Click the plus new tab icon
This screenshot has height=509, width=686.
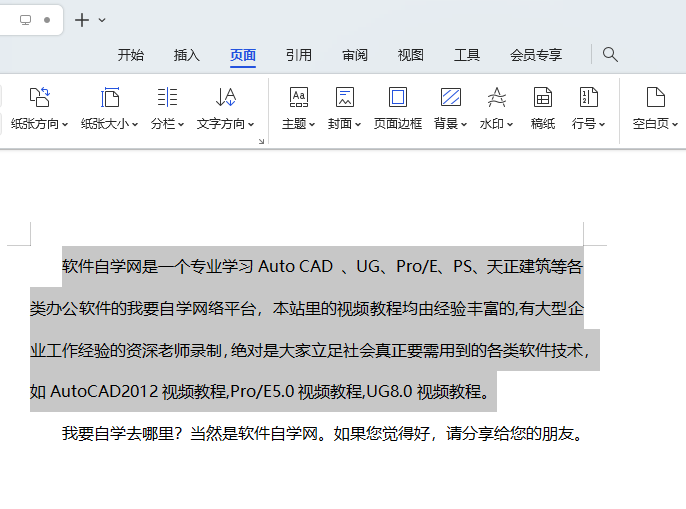[82, 20]
